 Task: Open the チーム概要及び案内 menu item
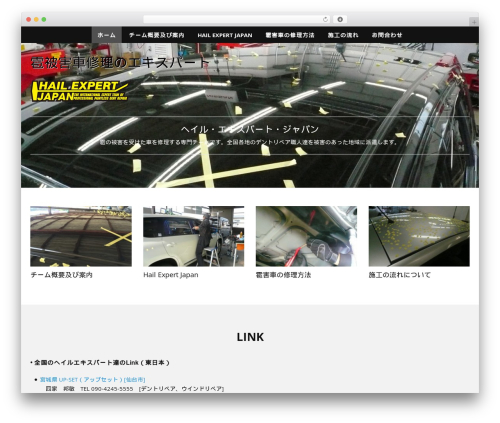click(156, 35)
